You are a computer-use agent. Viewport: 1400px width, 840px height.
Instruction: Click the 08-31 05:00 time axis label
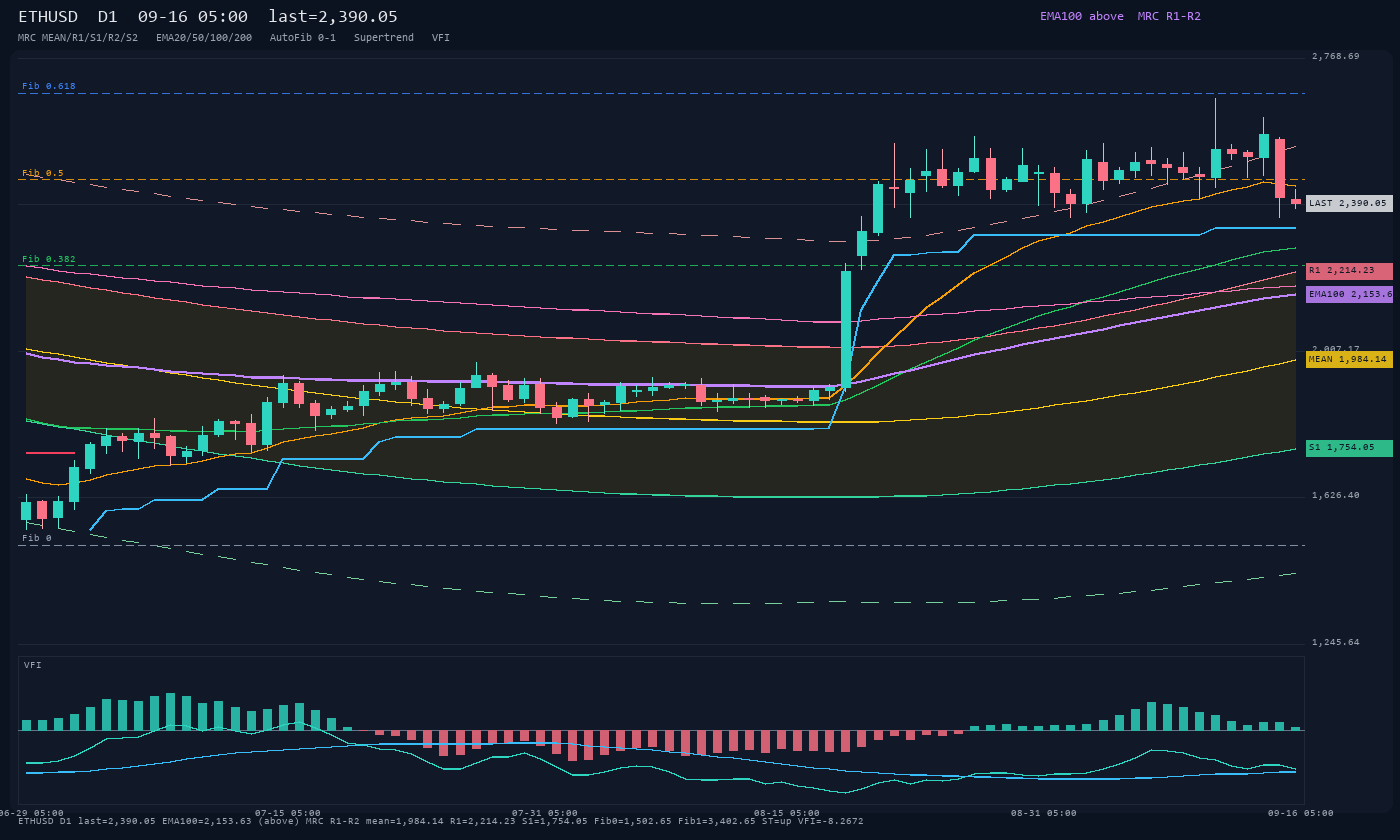[1043, 813]
